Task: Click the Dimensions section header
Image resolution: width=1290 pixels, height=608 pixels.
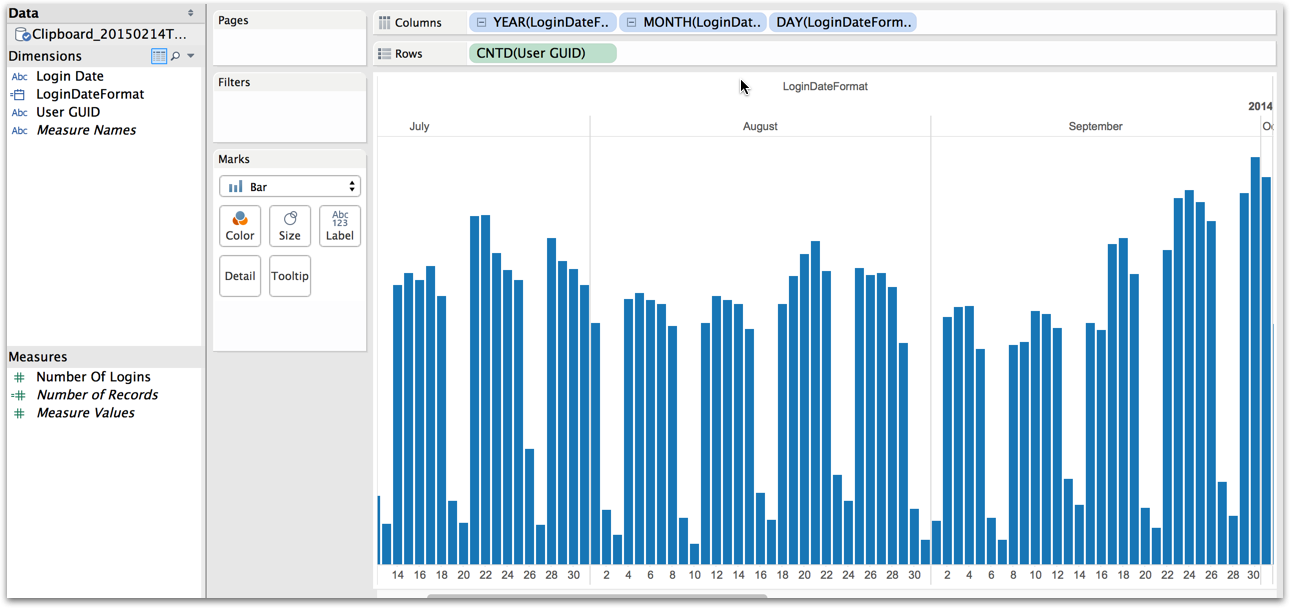Action: click(45, 56)
